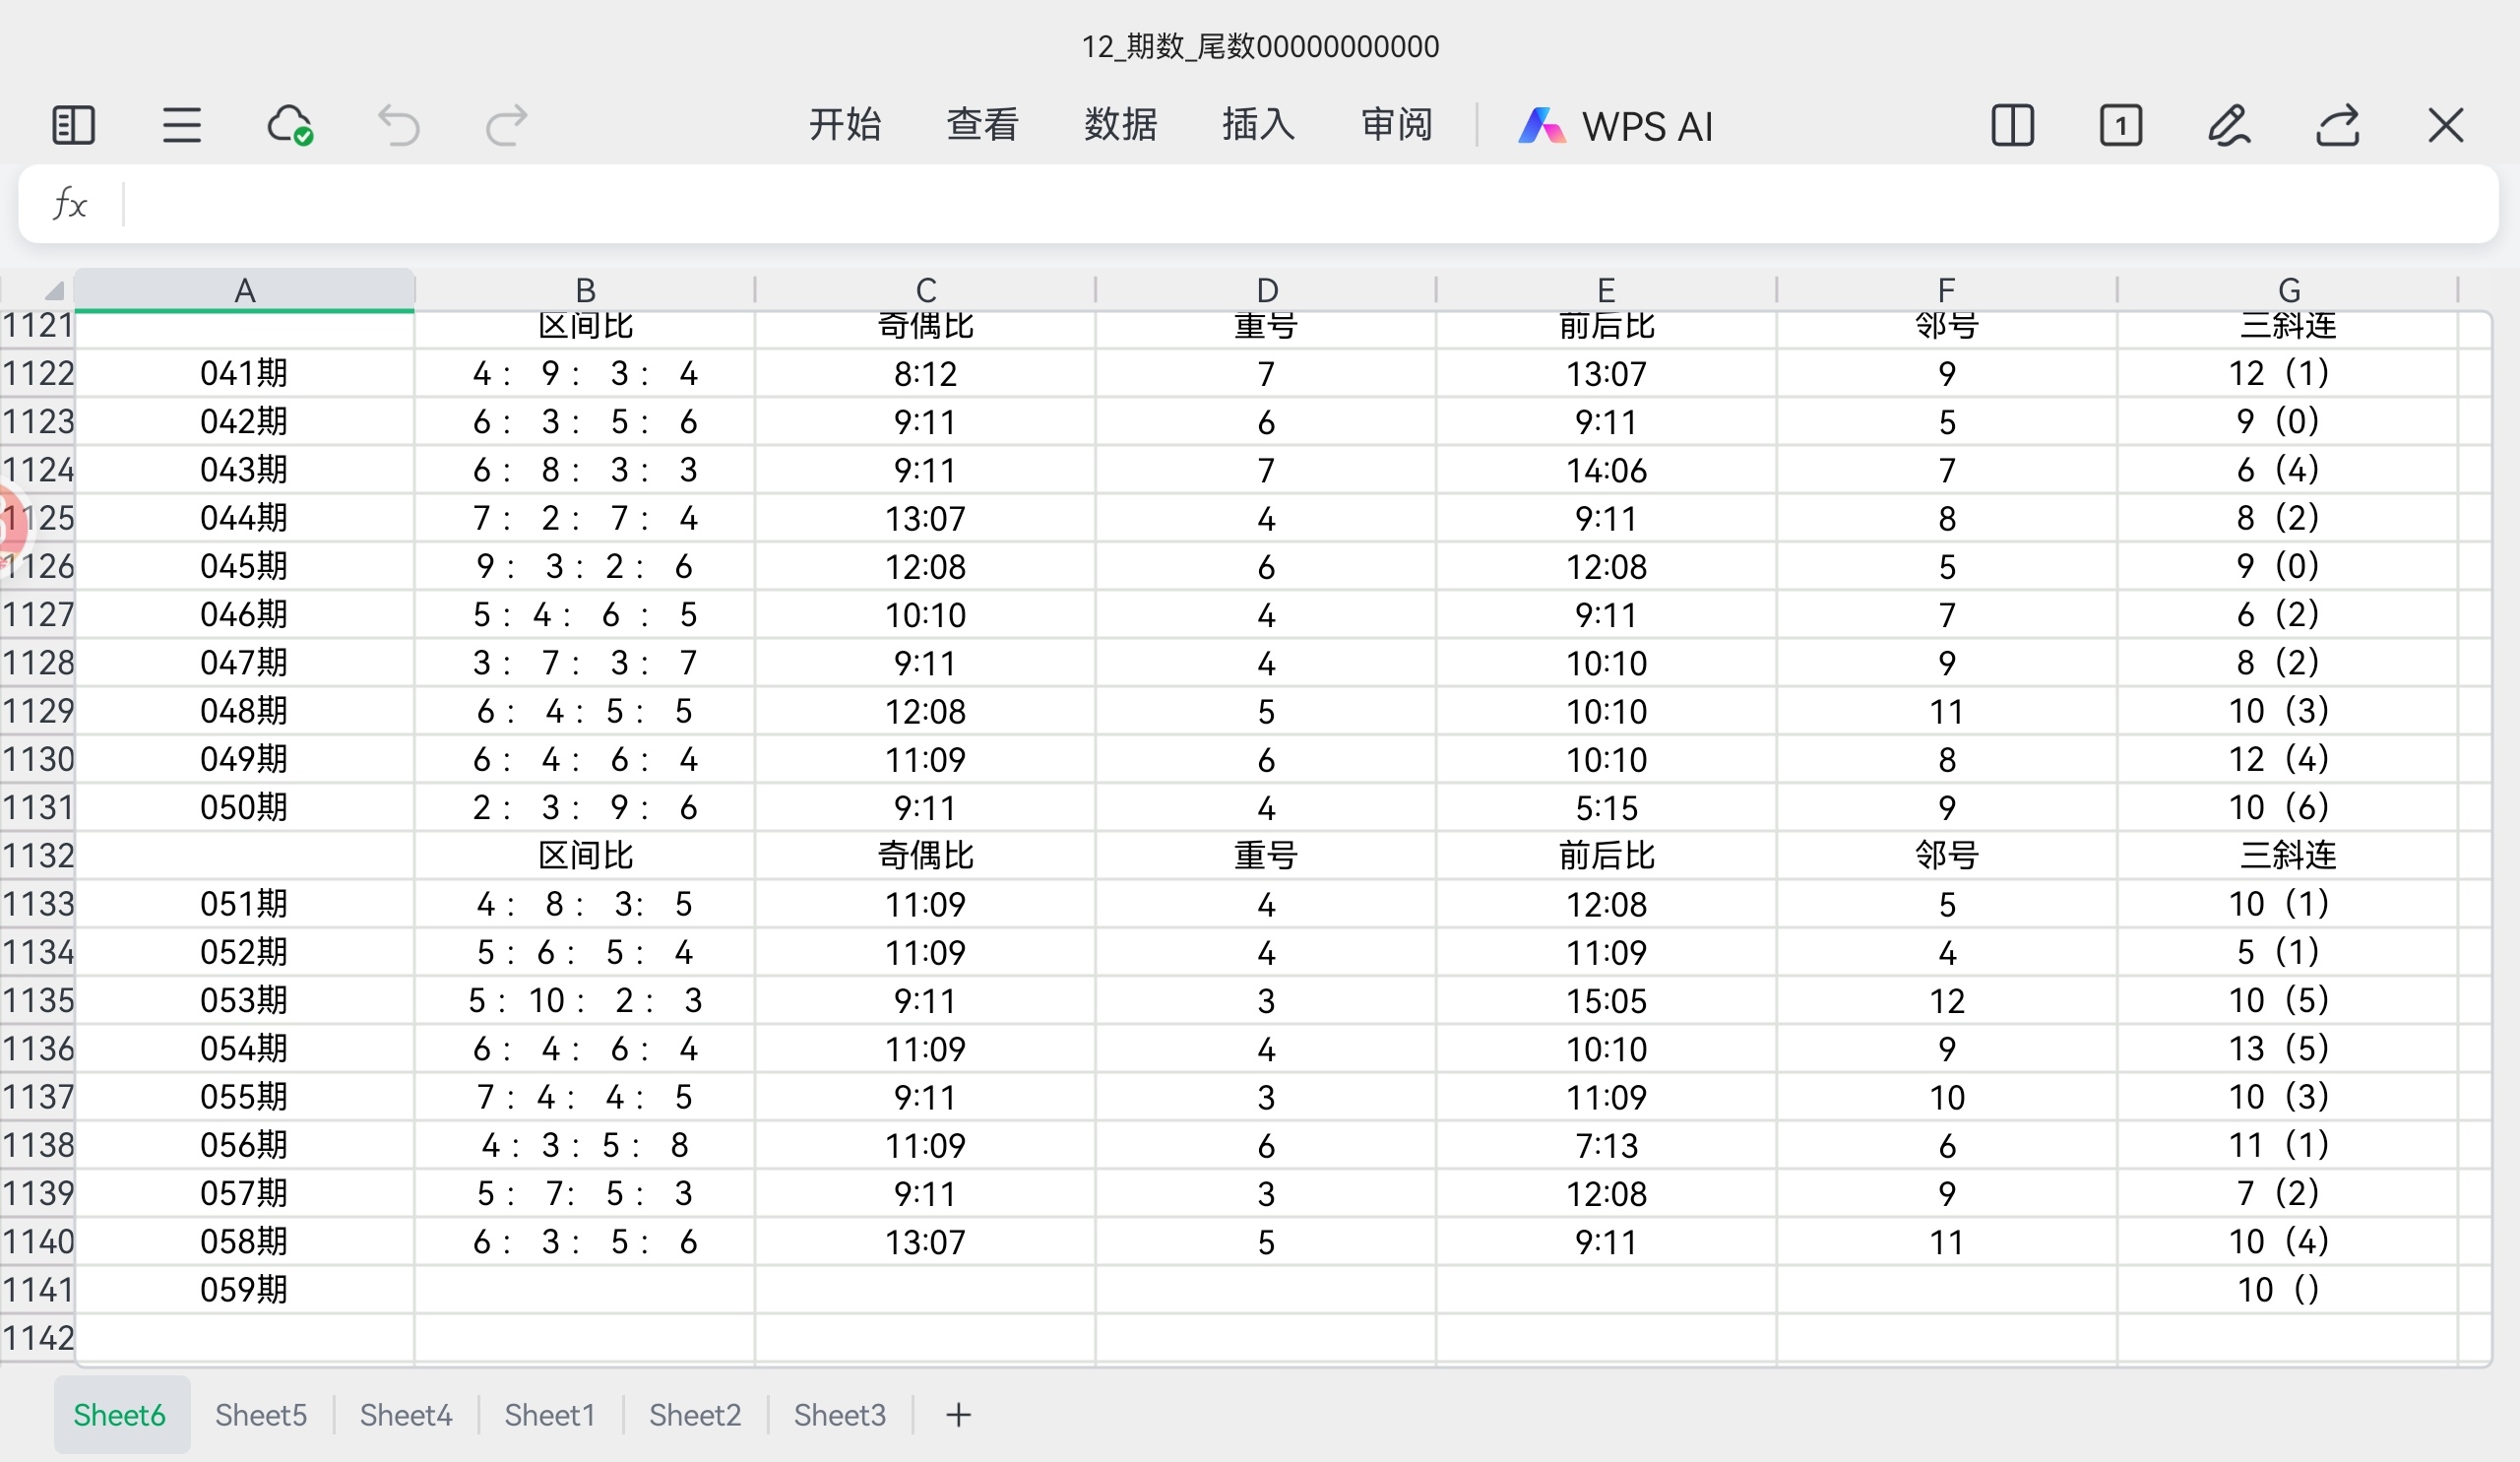This screenshot has width=2520, height=1462.
Task: Click the cloud sync status icon
Action: (x=290, y=126)
